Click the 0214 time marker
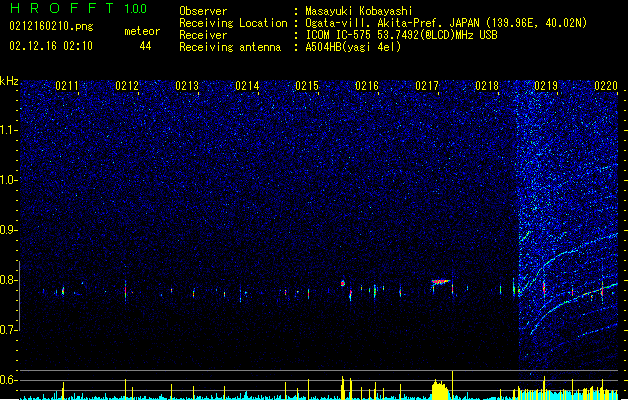The height and width of the screenshot is (400, 629). click(247, 86)
